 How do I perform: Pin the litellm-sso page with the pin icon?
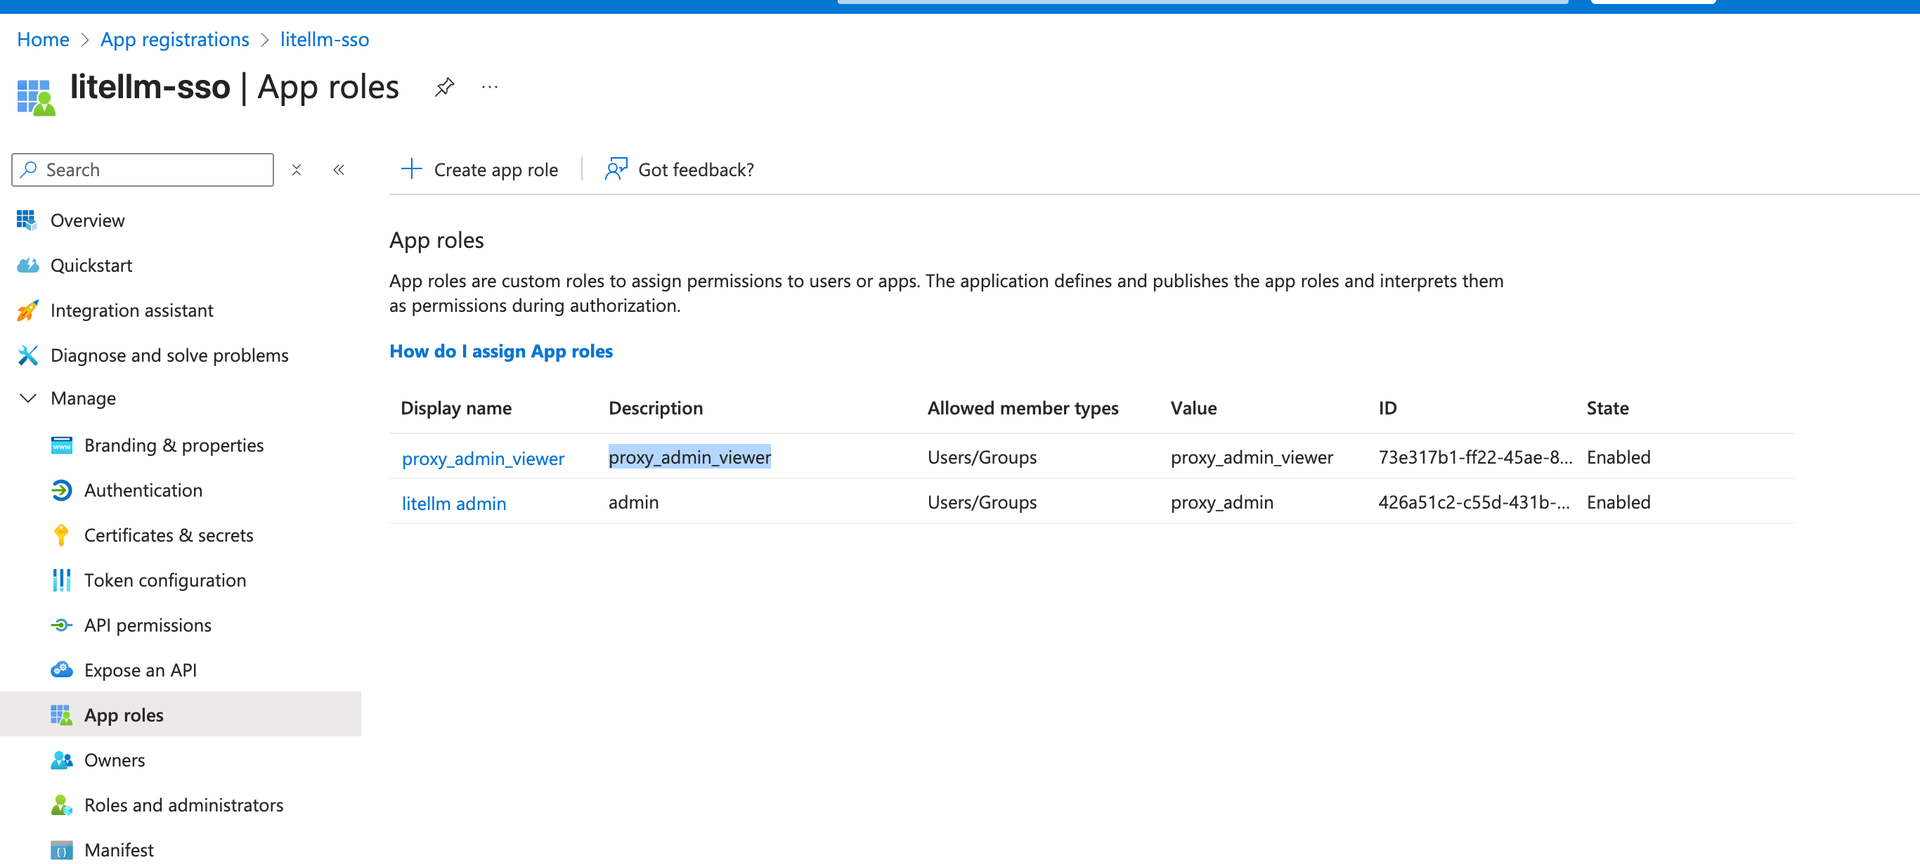444,87
